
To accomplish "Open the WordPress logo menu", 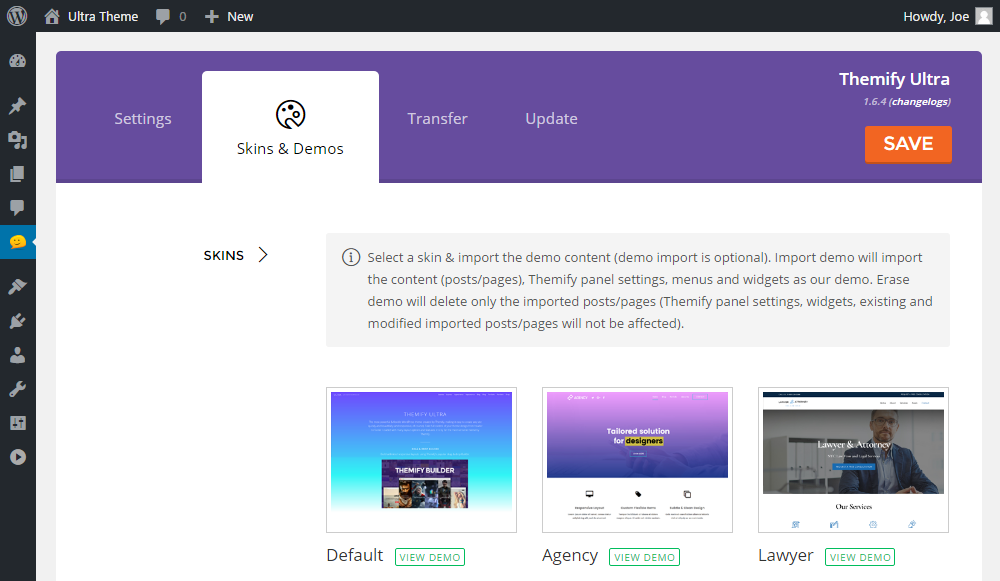I will pyautogui.click(x=17, y=16).
